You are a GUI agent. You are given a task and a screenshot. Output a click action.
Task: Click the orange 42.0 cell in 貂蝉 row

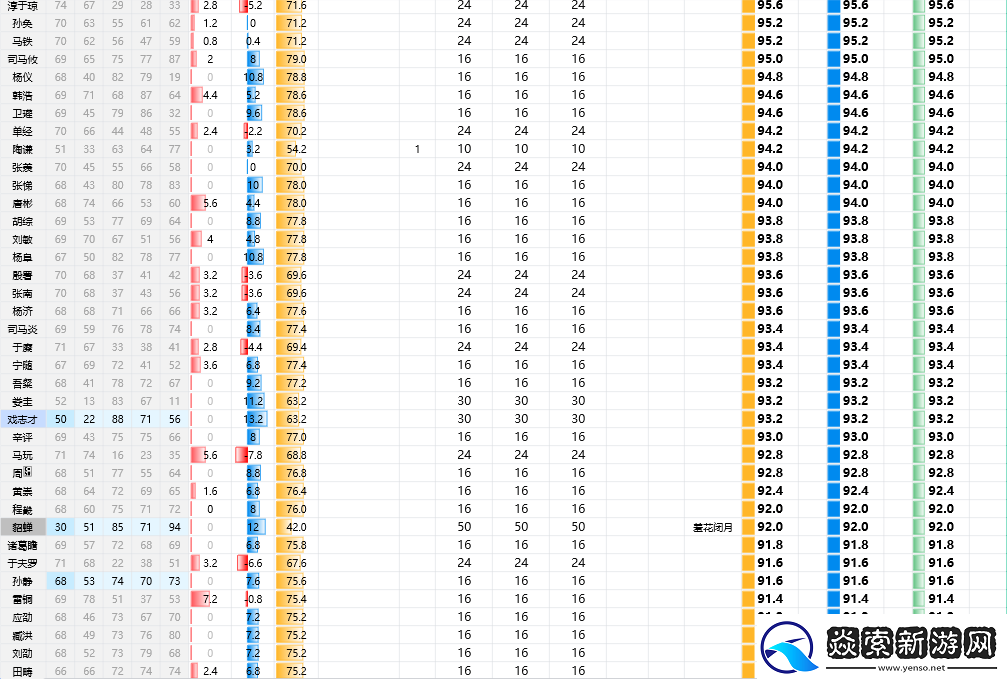click(292, 527)
